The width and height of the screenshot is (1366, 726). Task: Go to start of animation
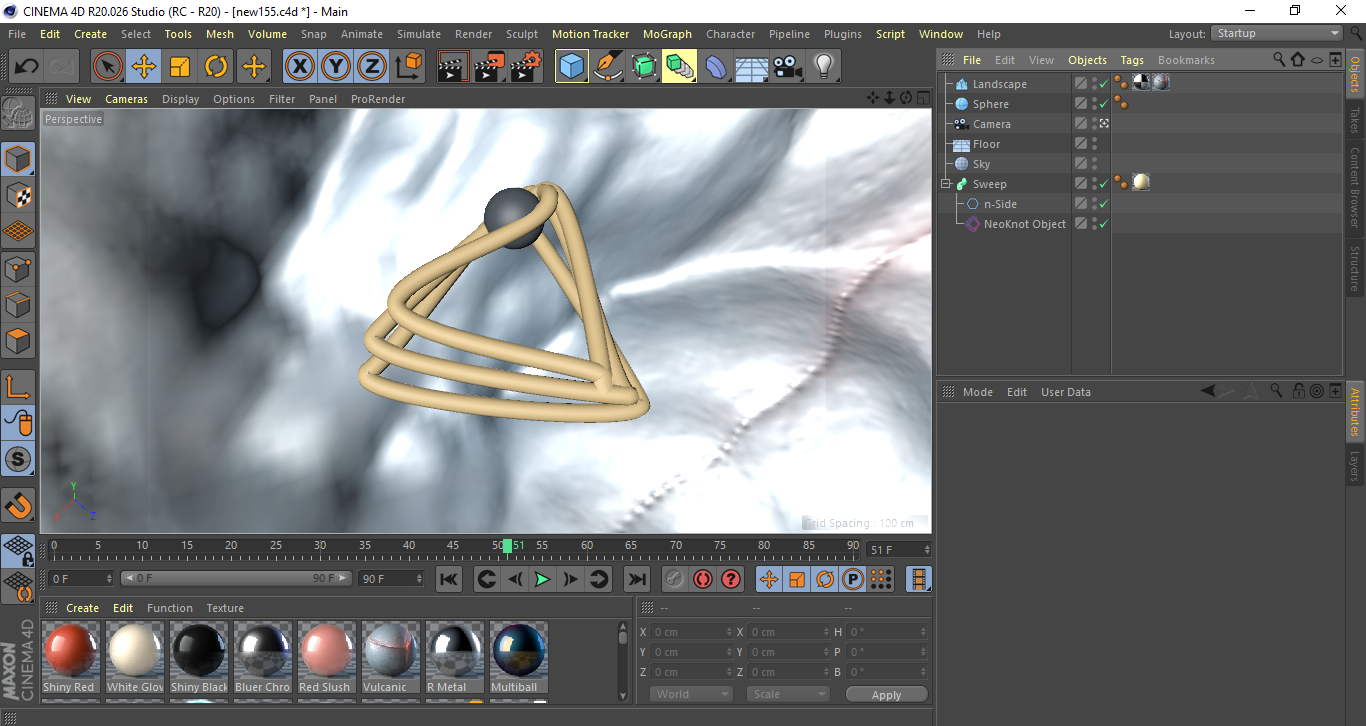pos(449,579)
